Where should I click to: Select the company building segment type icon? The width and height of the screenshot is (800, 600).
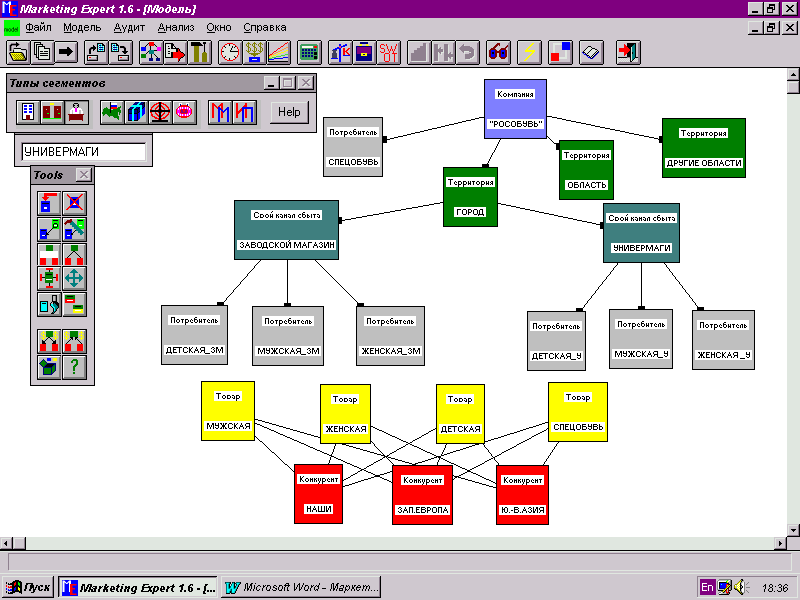pos(28,112)
